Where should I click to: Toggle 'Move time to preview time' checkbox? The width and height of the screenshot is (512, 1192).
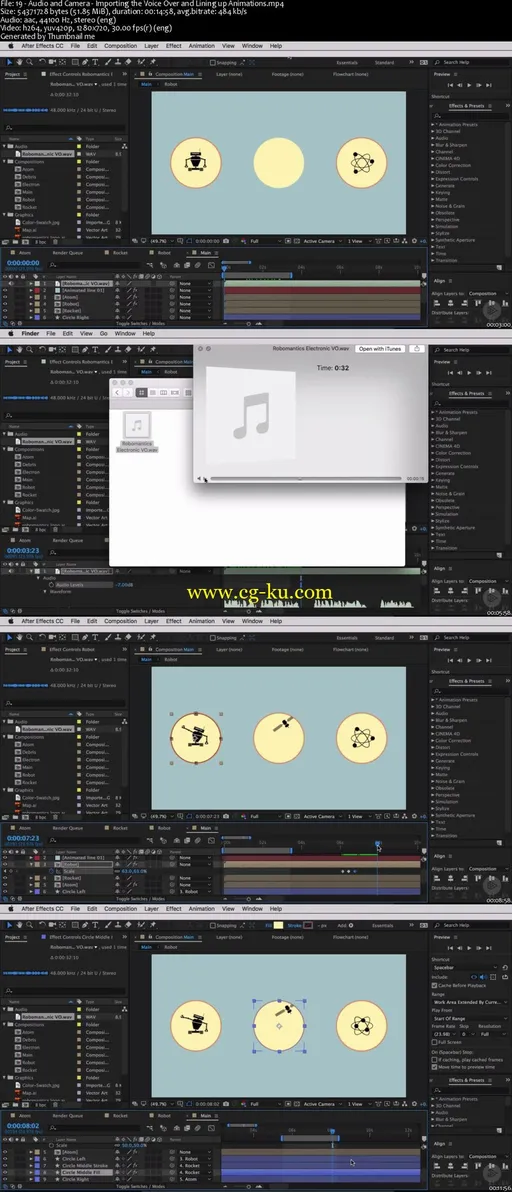click(434, 1067)
